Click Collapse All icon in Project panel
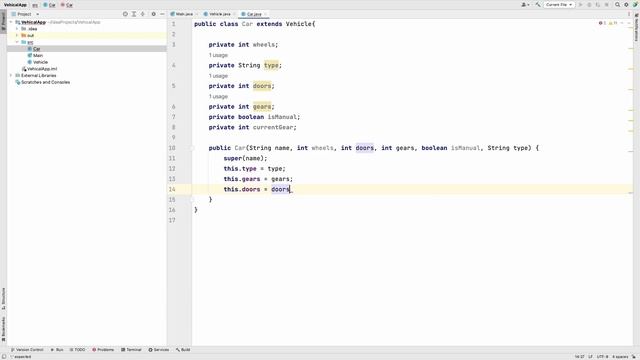The image size is (640, 360). point(142,14)
